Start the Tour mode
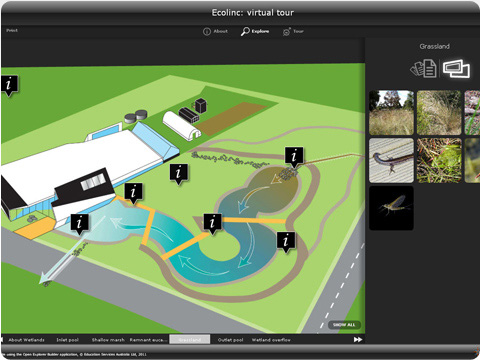480x360 pixels. pyautogui.click(x=293, y=31)
